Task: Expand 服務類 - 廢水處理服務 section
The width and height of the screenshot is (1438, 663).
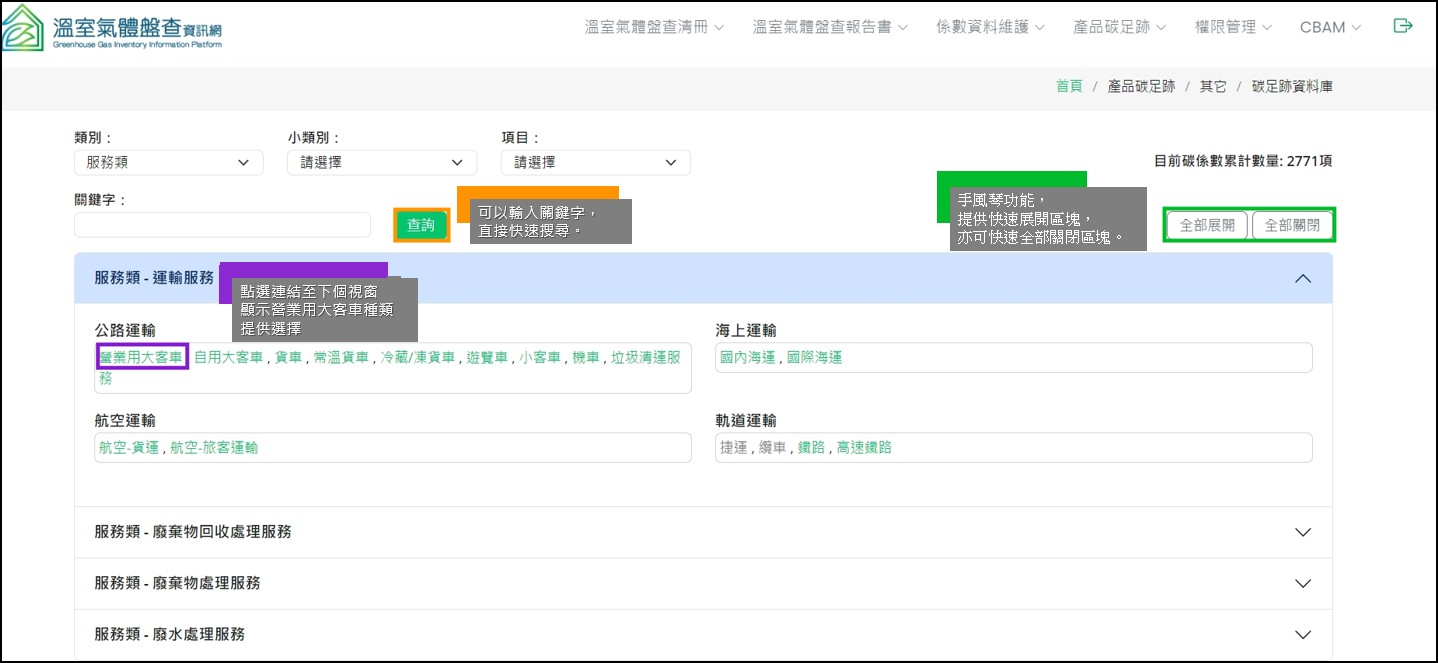Action: pyautogui.click(x=703, y=634)
